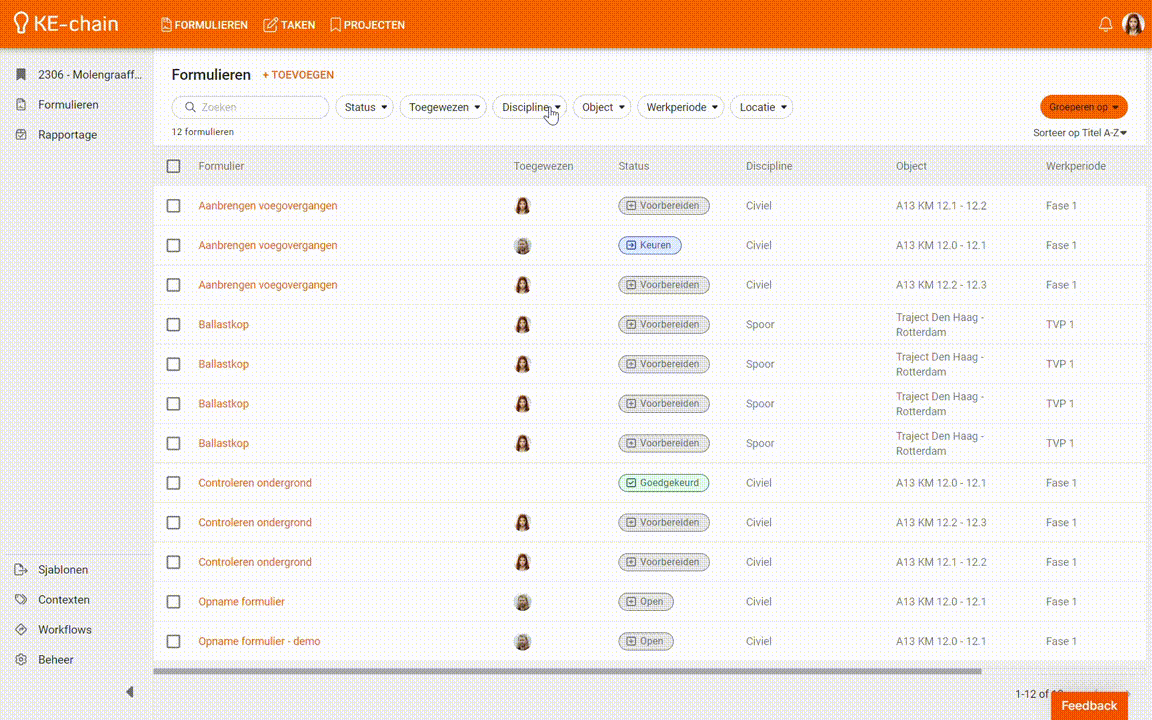The image size is (1152, 720).
Task: Click the Contexten tag icon
Action: pos(20,600)
